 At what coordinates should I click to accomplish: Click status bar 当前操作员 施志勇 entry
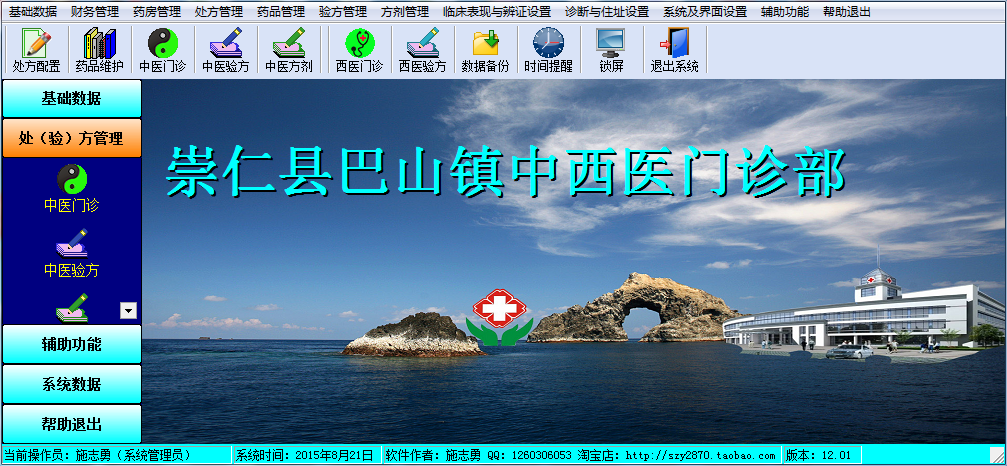[x=117, y=455]
